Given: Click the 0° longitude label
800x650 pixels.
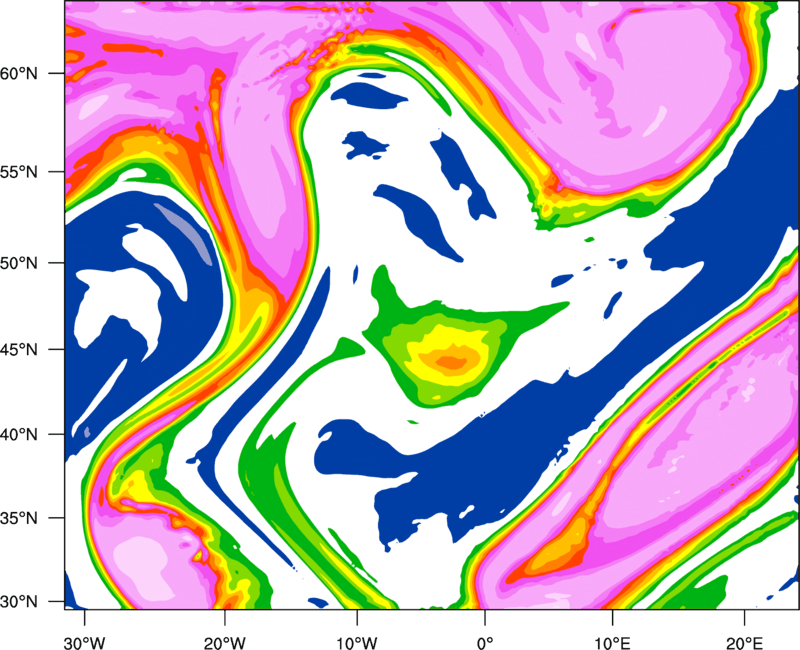Looking at the screenshot, I should [485, 643].
